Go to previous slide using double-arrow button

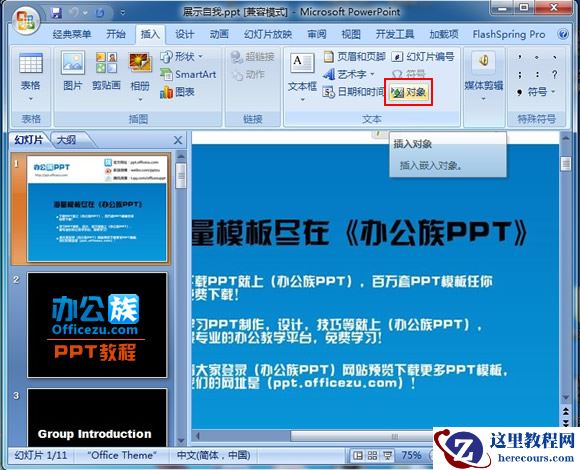click(x=566, y=412)
